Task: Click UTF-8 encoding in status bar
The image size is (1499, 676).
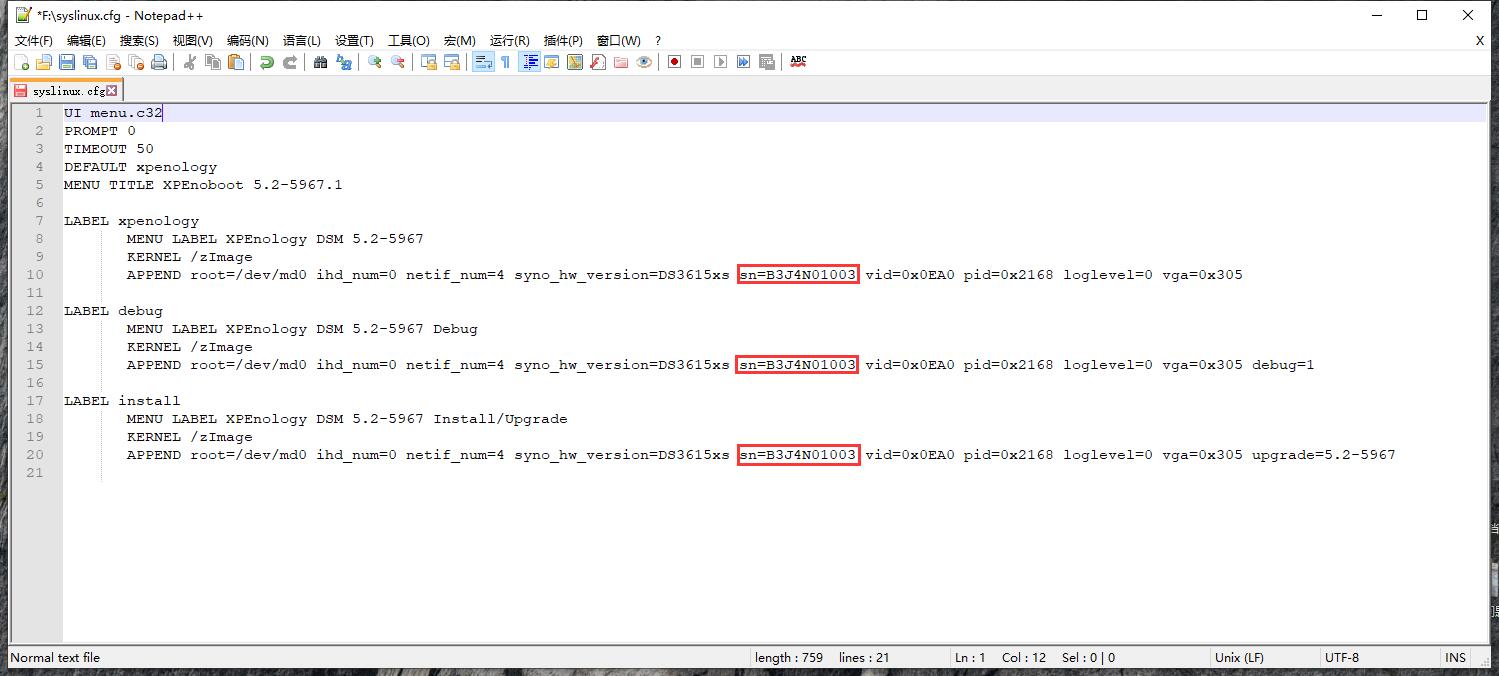Action: click(x=1342, y=658)
